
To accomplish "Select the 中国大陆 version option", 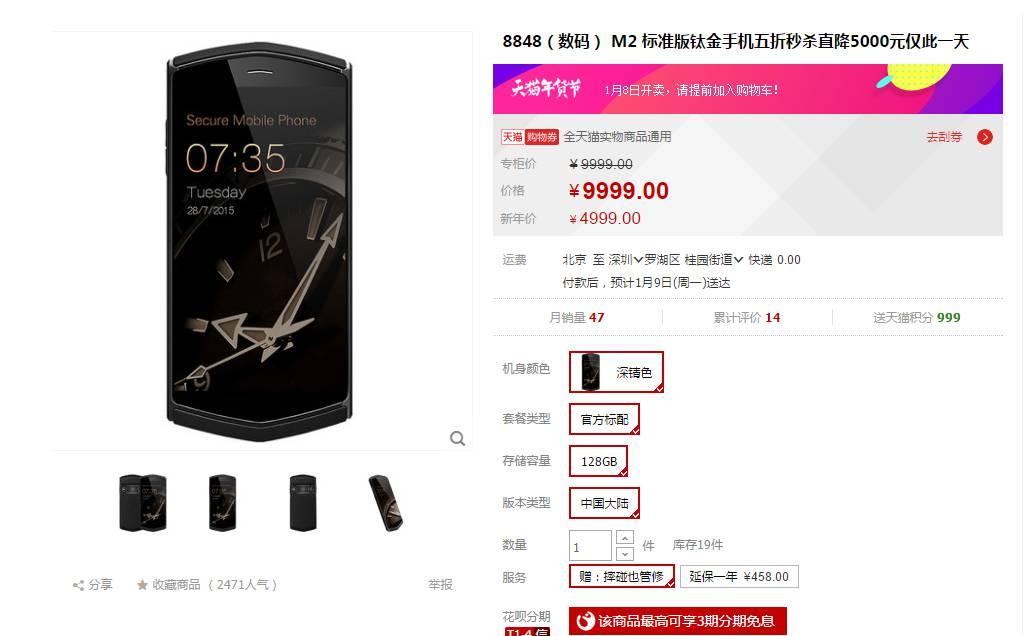I will [604, 503].
